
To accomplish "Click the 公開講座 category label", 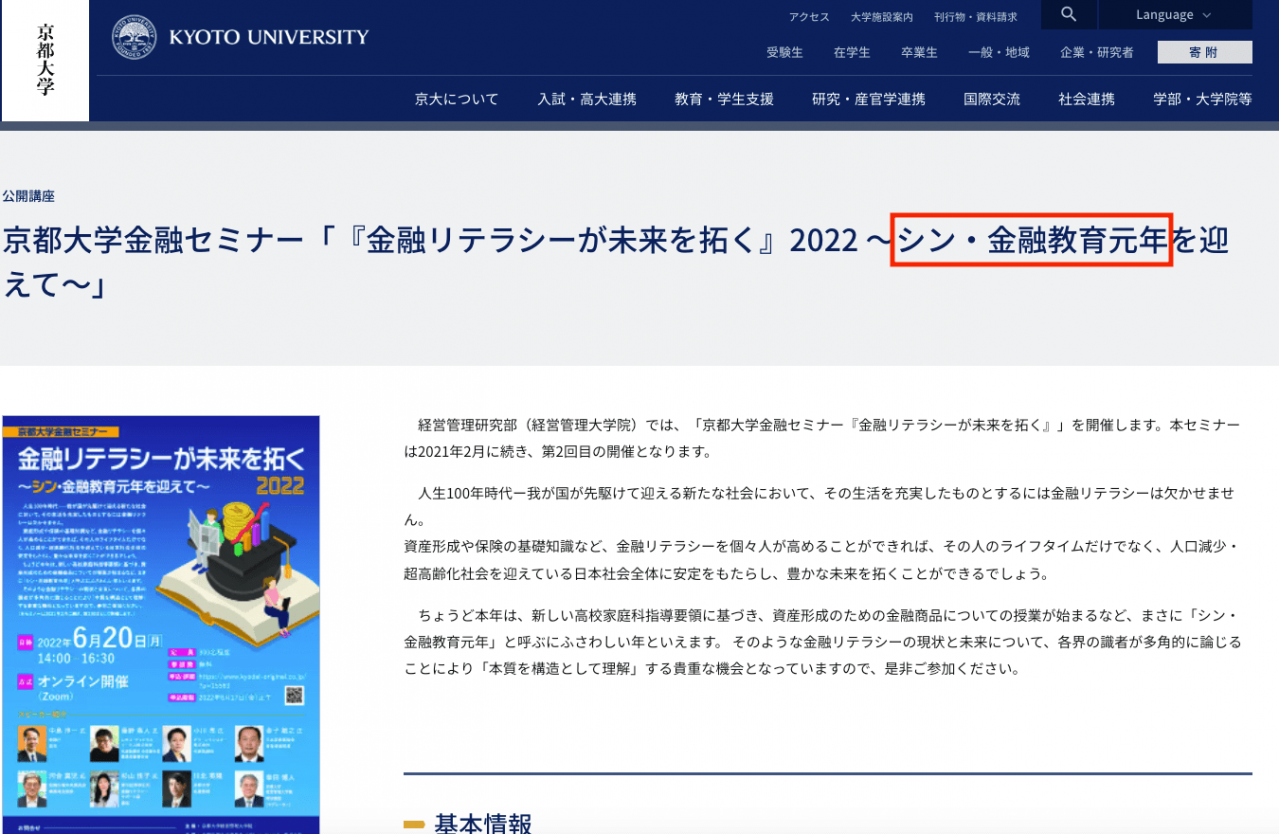I will tap(28, 197).
